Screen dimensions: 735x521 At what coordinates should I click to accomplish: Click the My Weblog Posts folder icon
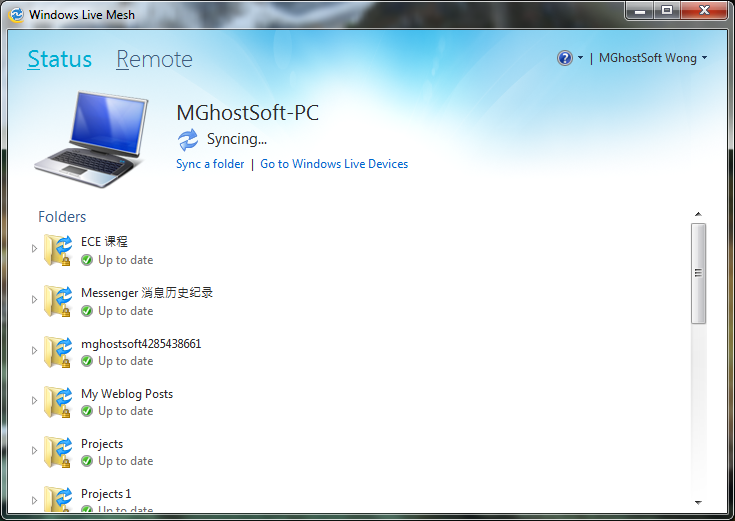pos(58,401)
